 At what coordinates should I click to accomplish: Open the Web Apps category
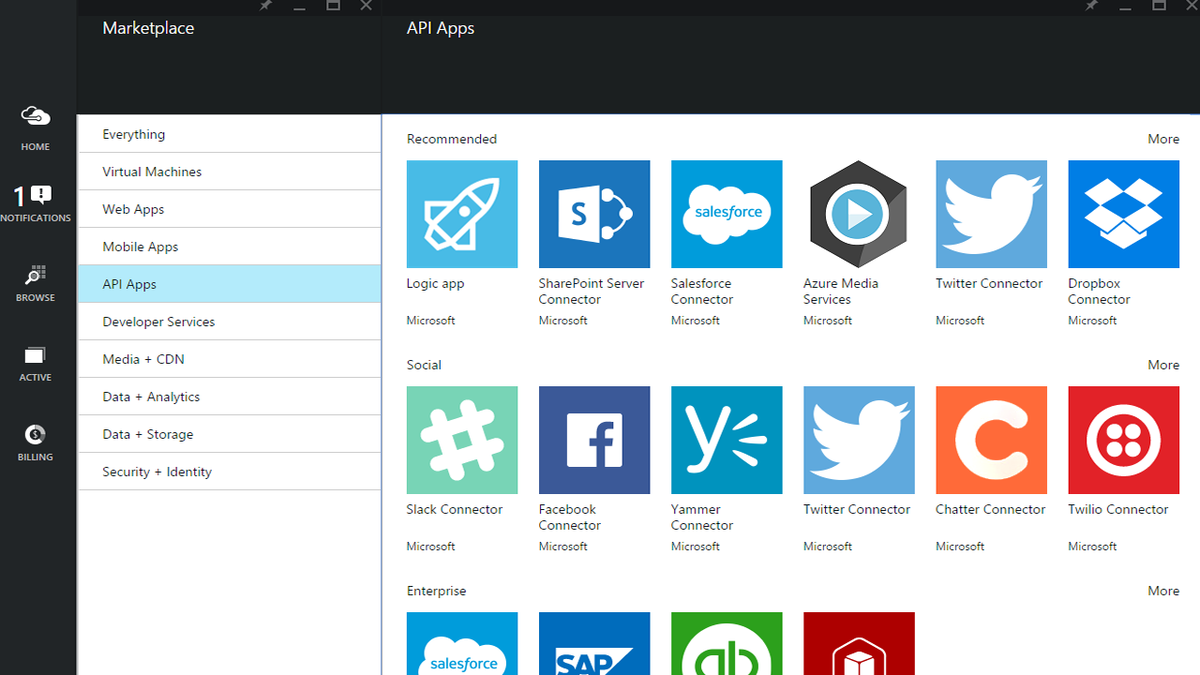pyautogui.click(x=229, y=209)
